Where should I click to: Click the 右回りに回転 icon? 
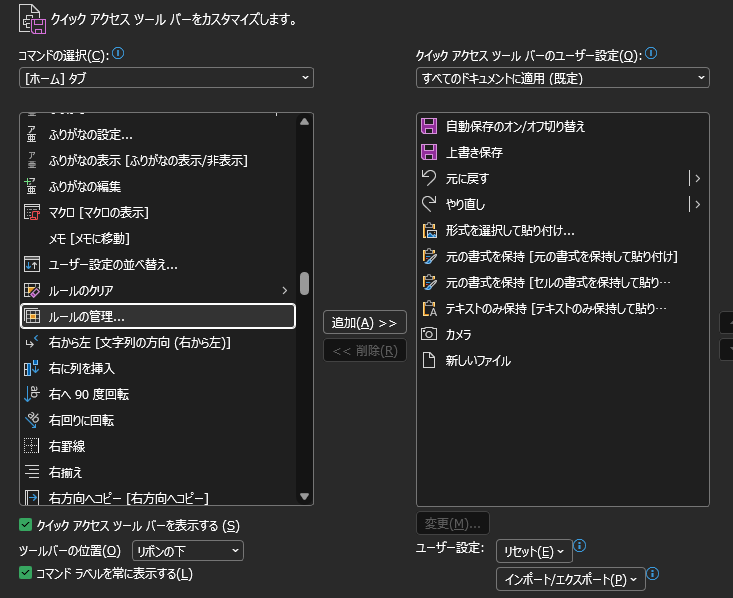[x=31, y=420]
